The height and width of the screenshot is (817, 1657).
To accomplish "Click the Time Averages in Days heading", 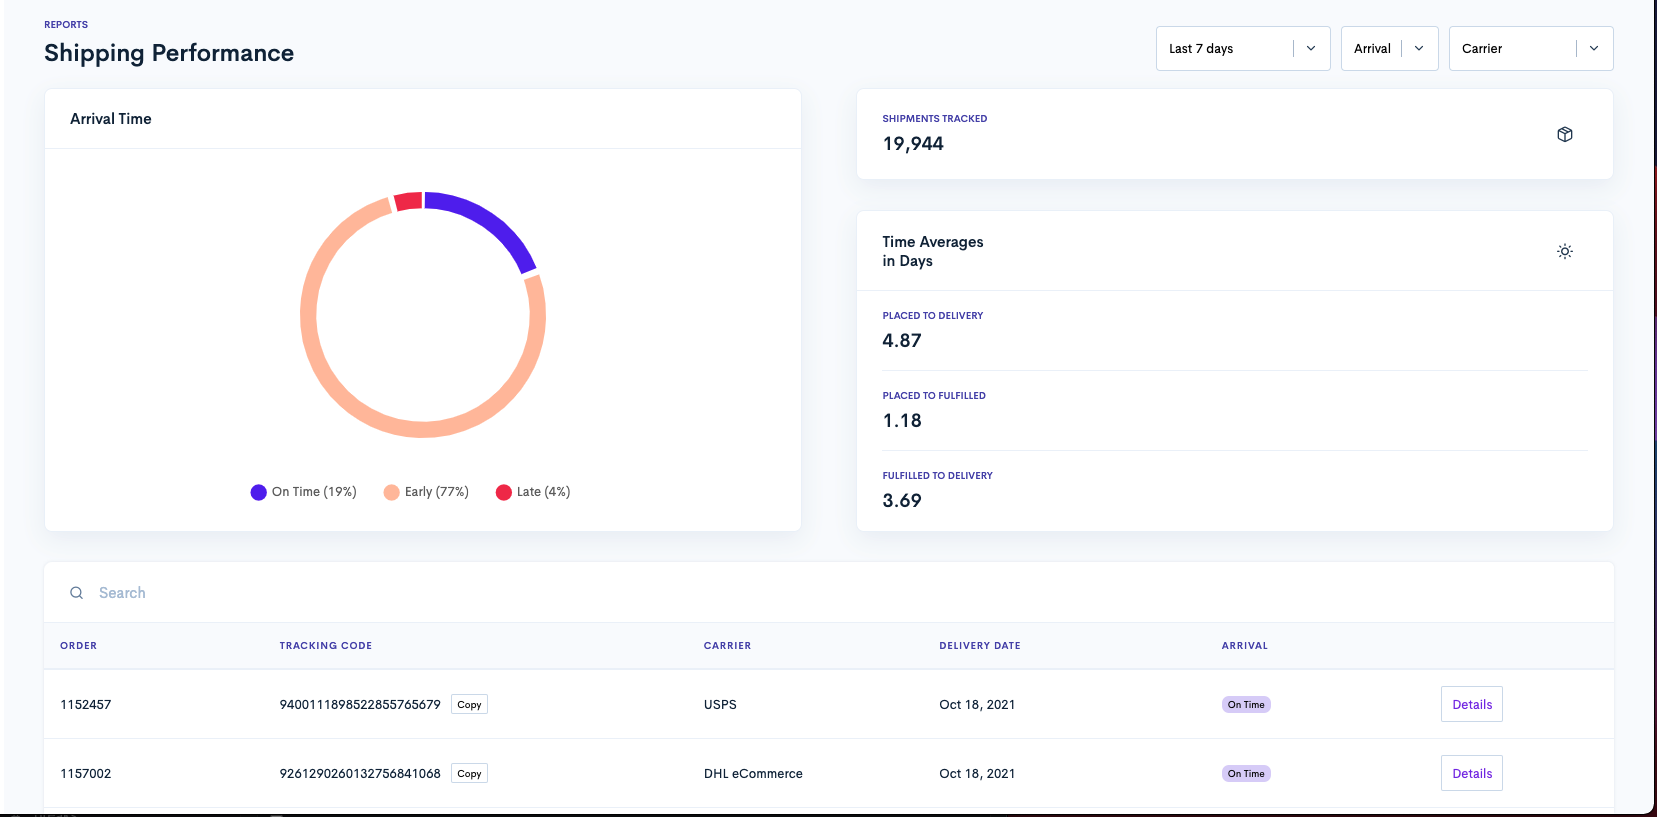I will (x=933, y=251).
